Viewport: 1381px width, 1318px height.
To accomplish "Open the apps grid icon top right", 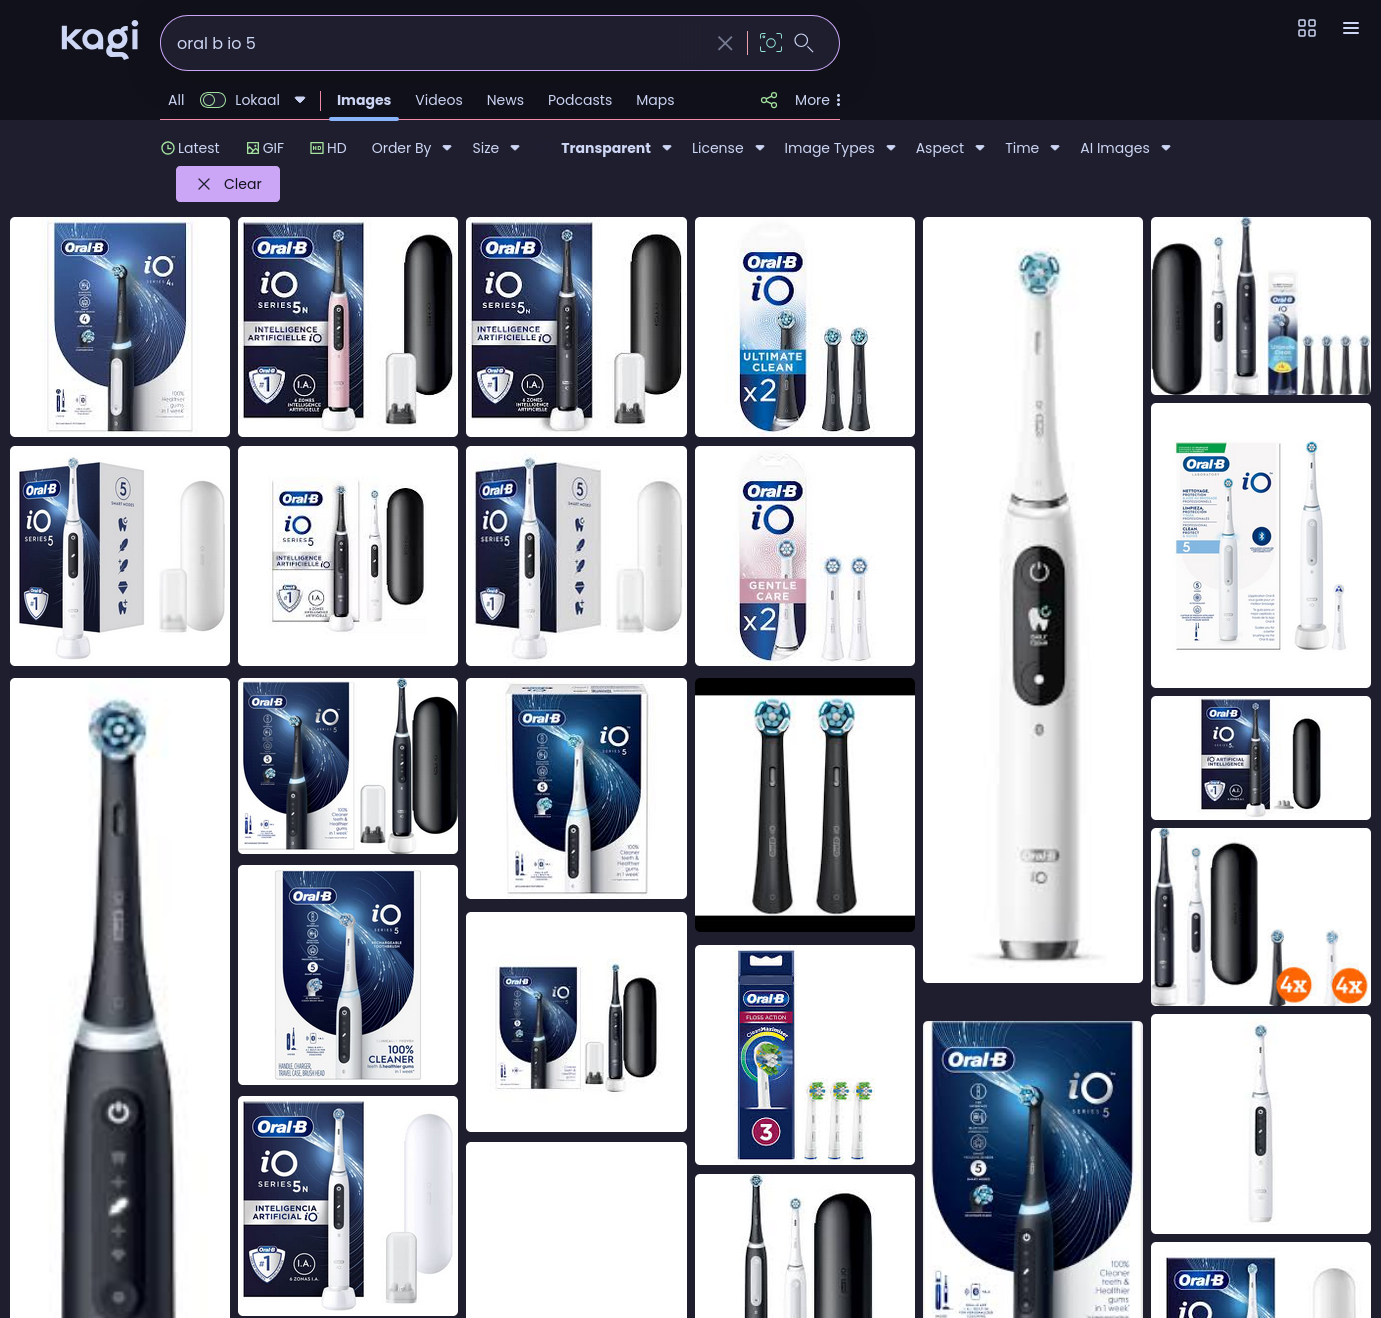I will [x=1307, y=28].
